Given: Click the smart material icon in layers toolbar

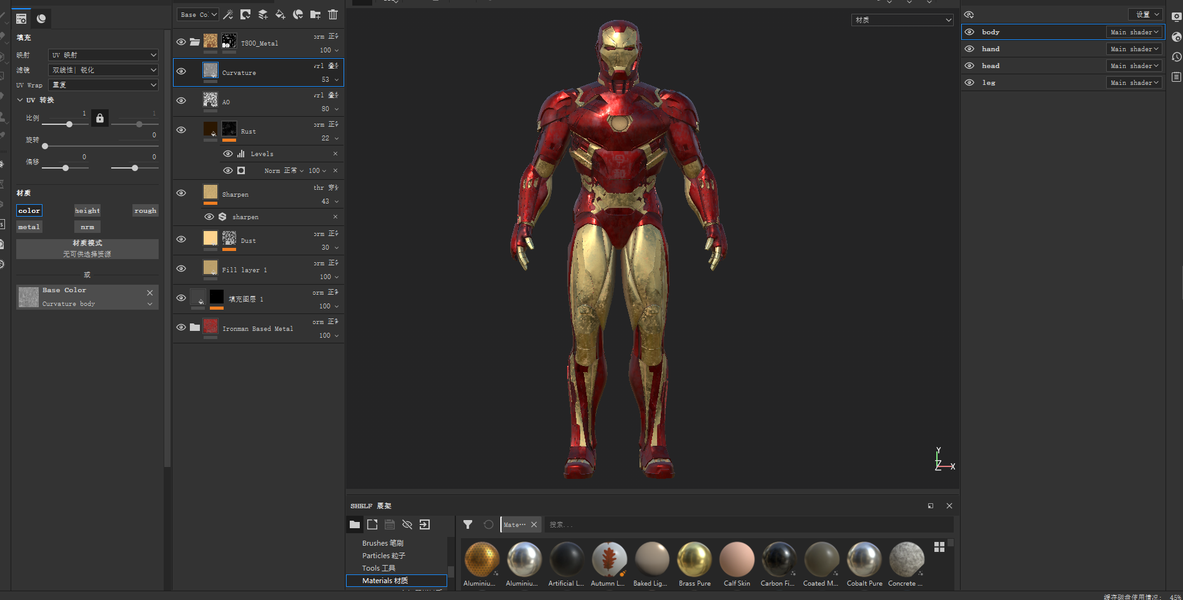Looking at the screenshot, I should tap(298, 14).
